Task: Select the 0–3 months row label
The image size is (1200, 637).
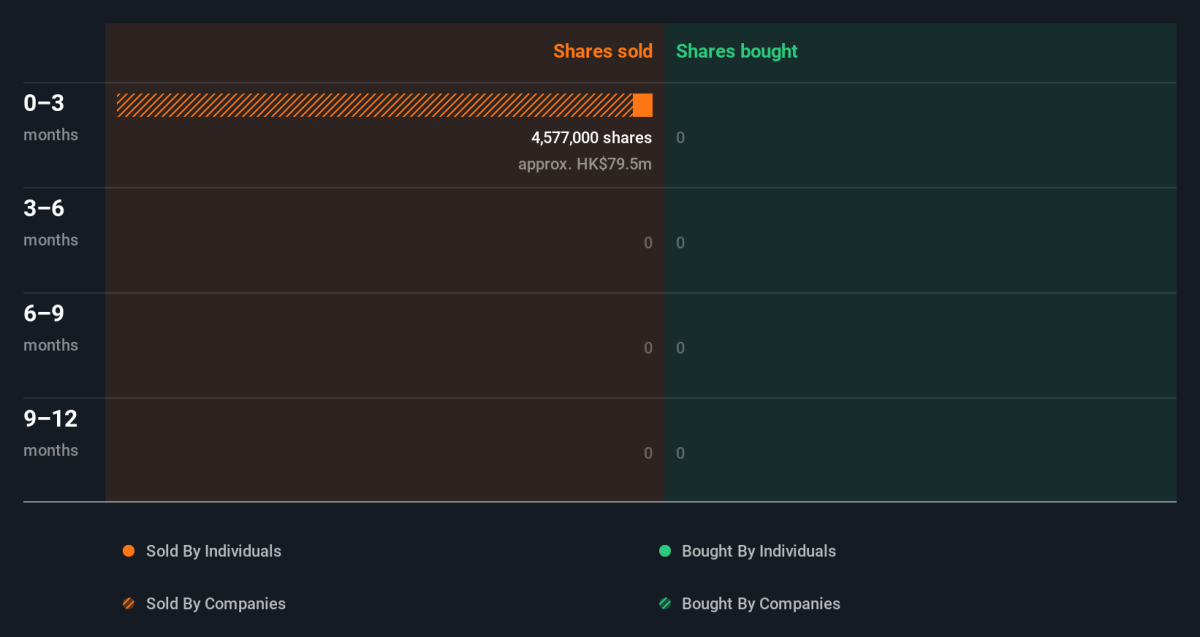Action: pyautogui.click(x=51, y=117)
